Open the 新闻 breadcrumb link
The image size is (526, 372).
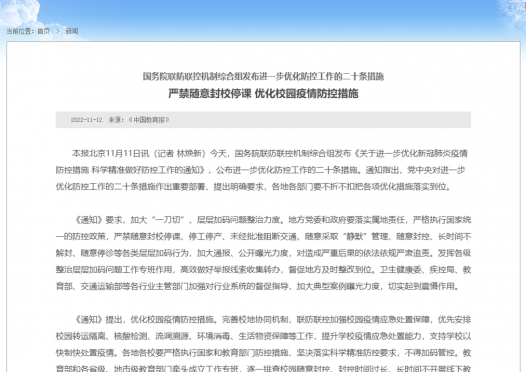point(72,31)
